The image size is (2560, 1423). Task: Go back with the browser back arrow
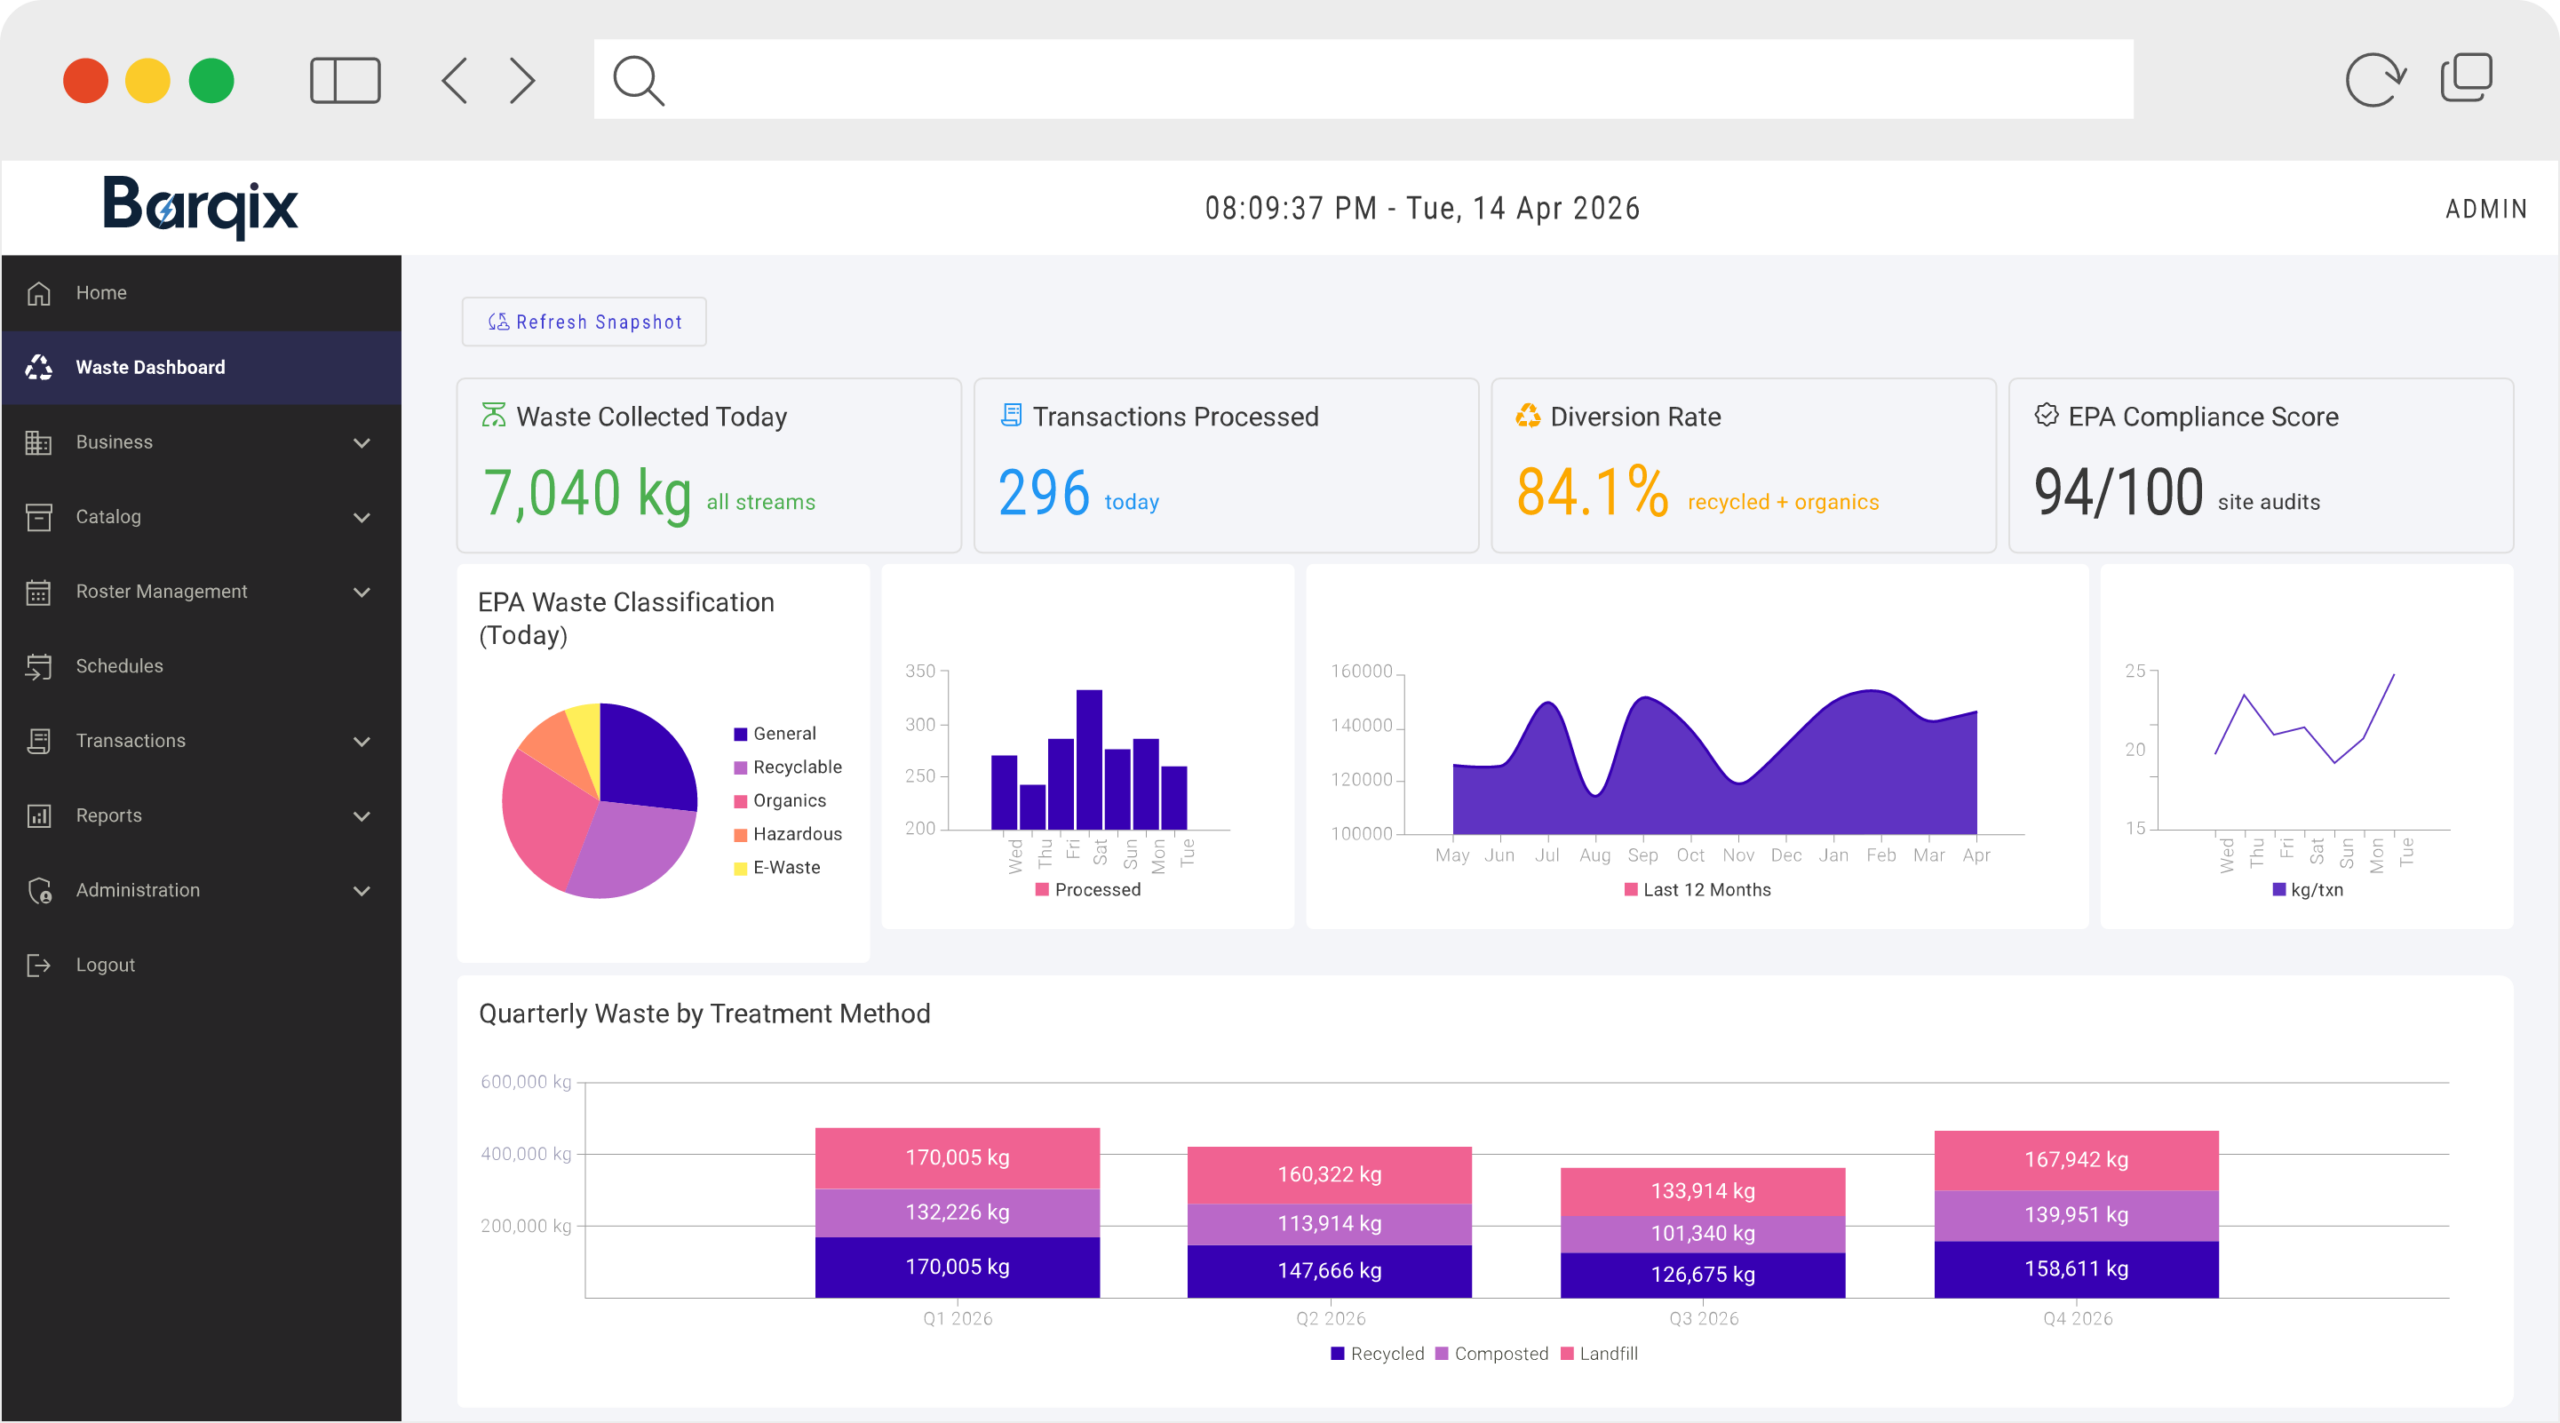point(455,80)
